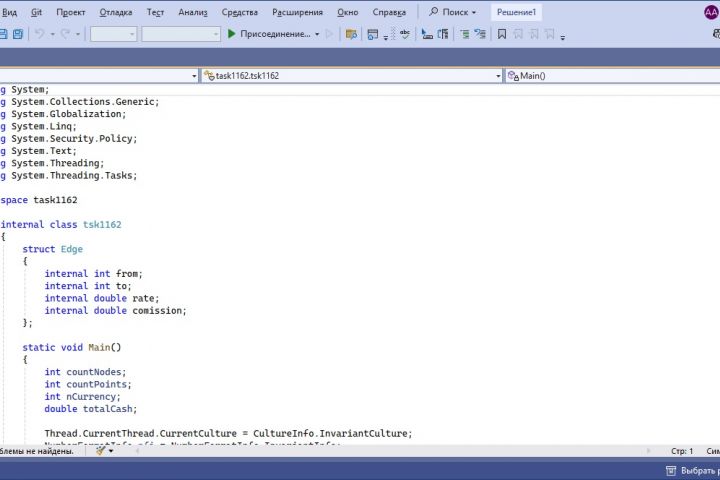Image resolution: width=720 pixels, height=480 pixels.
Task: Click the Стр: 1 line indicator
Action: click(x=682, y=451)
